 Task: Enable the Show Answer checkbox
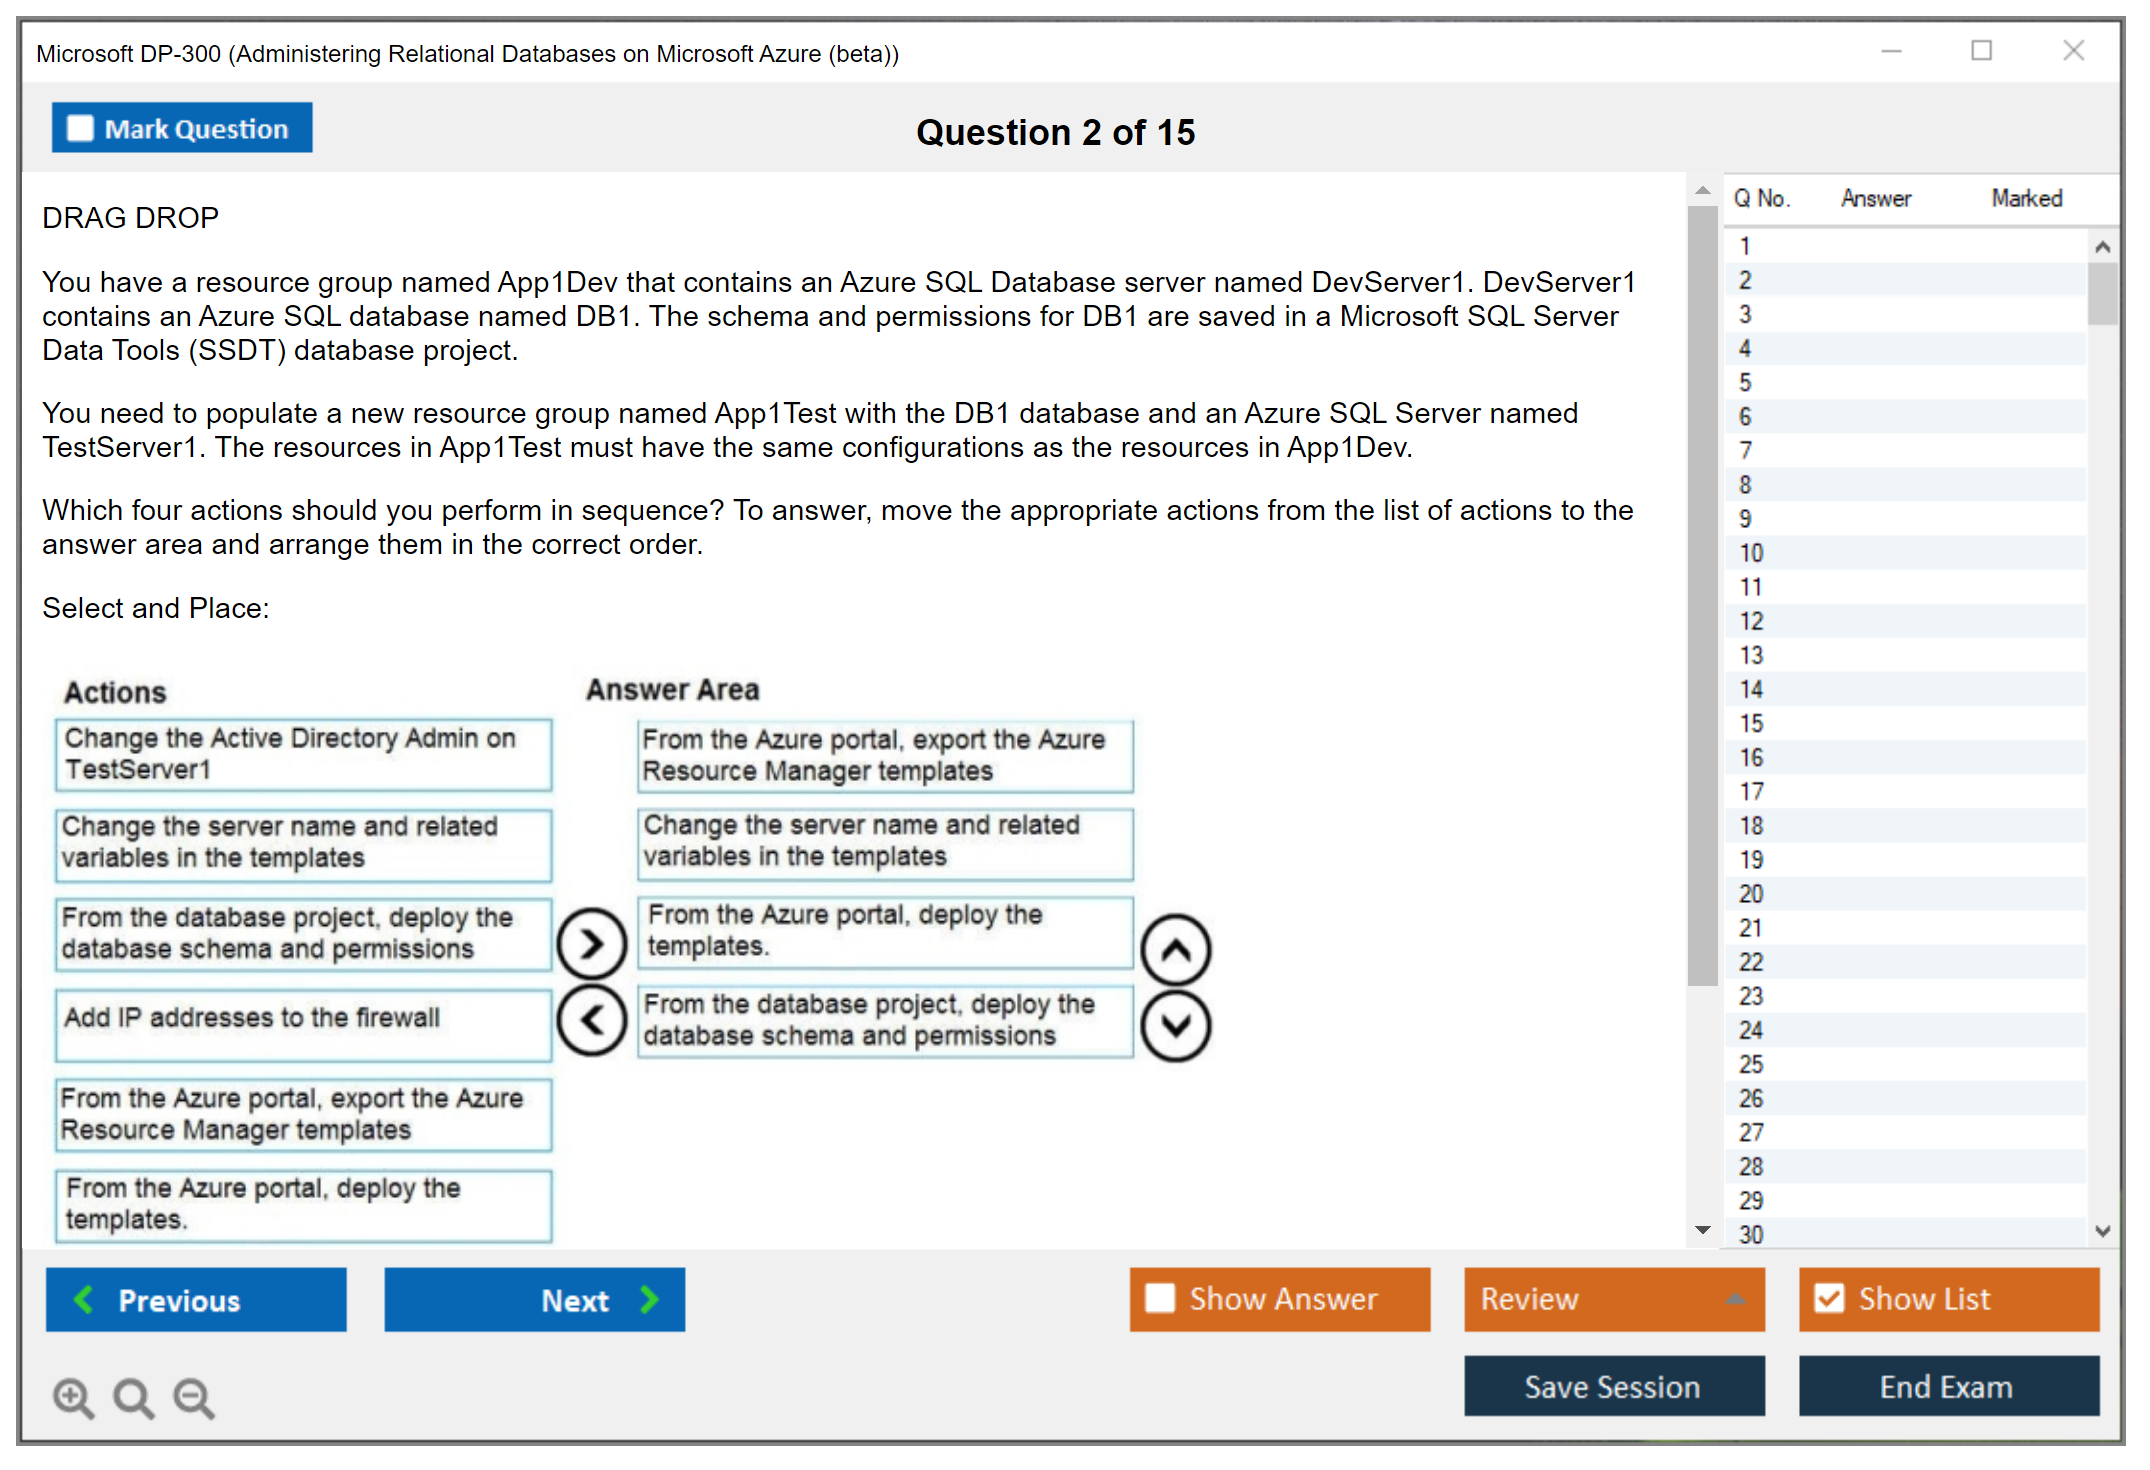click(1160, 1299)
